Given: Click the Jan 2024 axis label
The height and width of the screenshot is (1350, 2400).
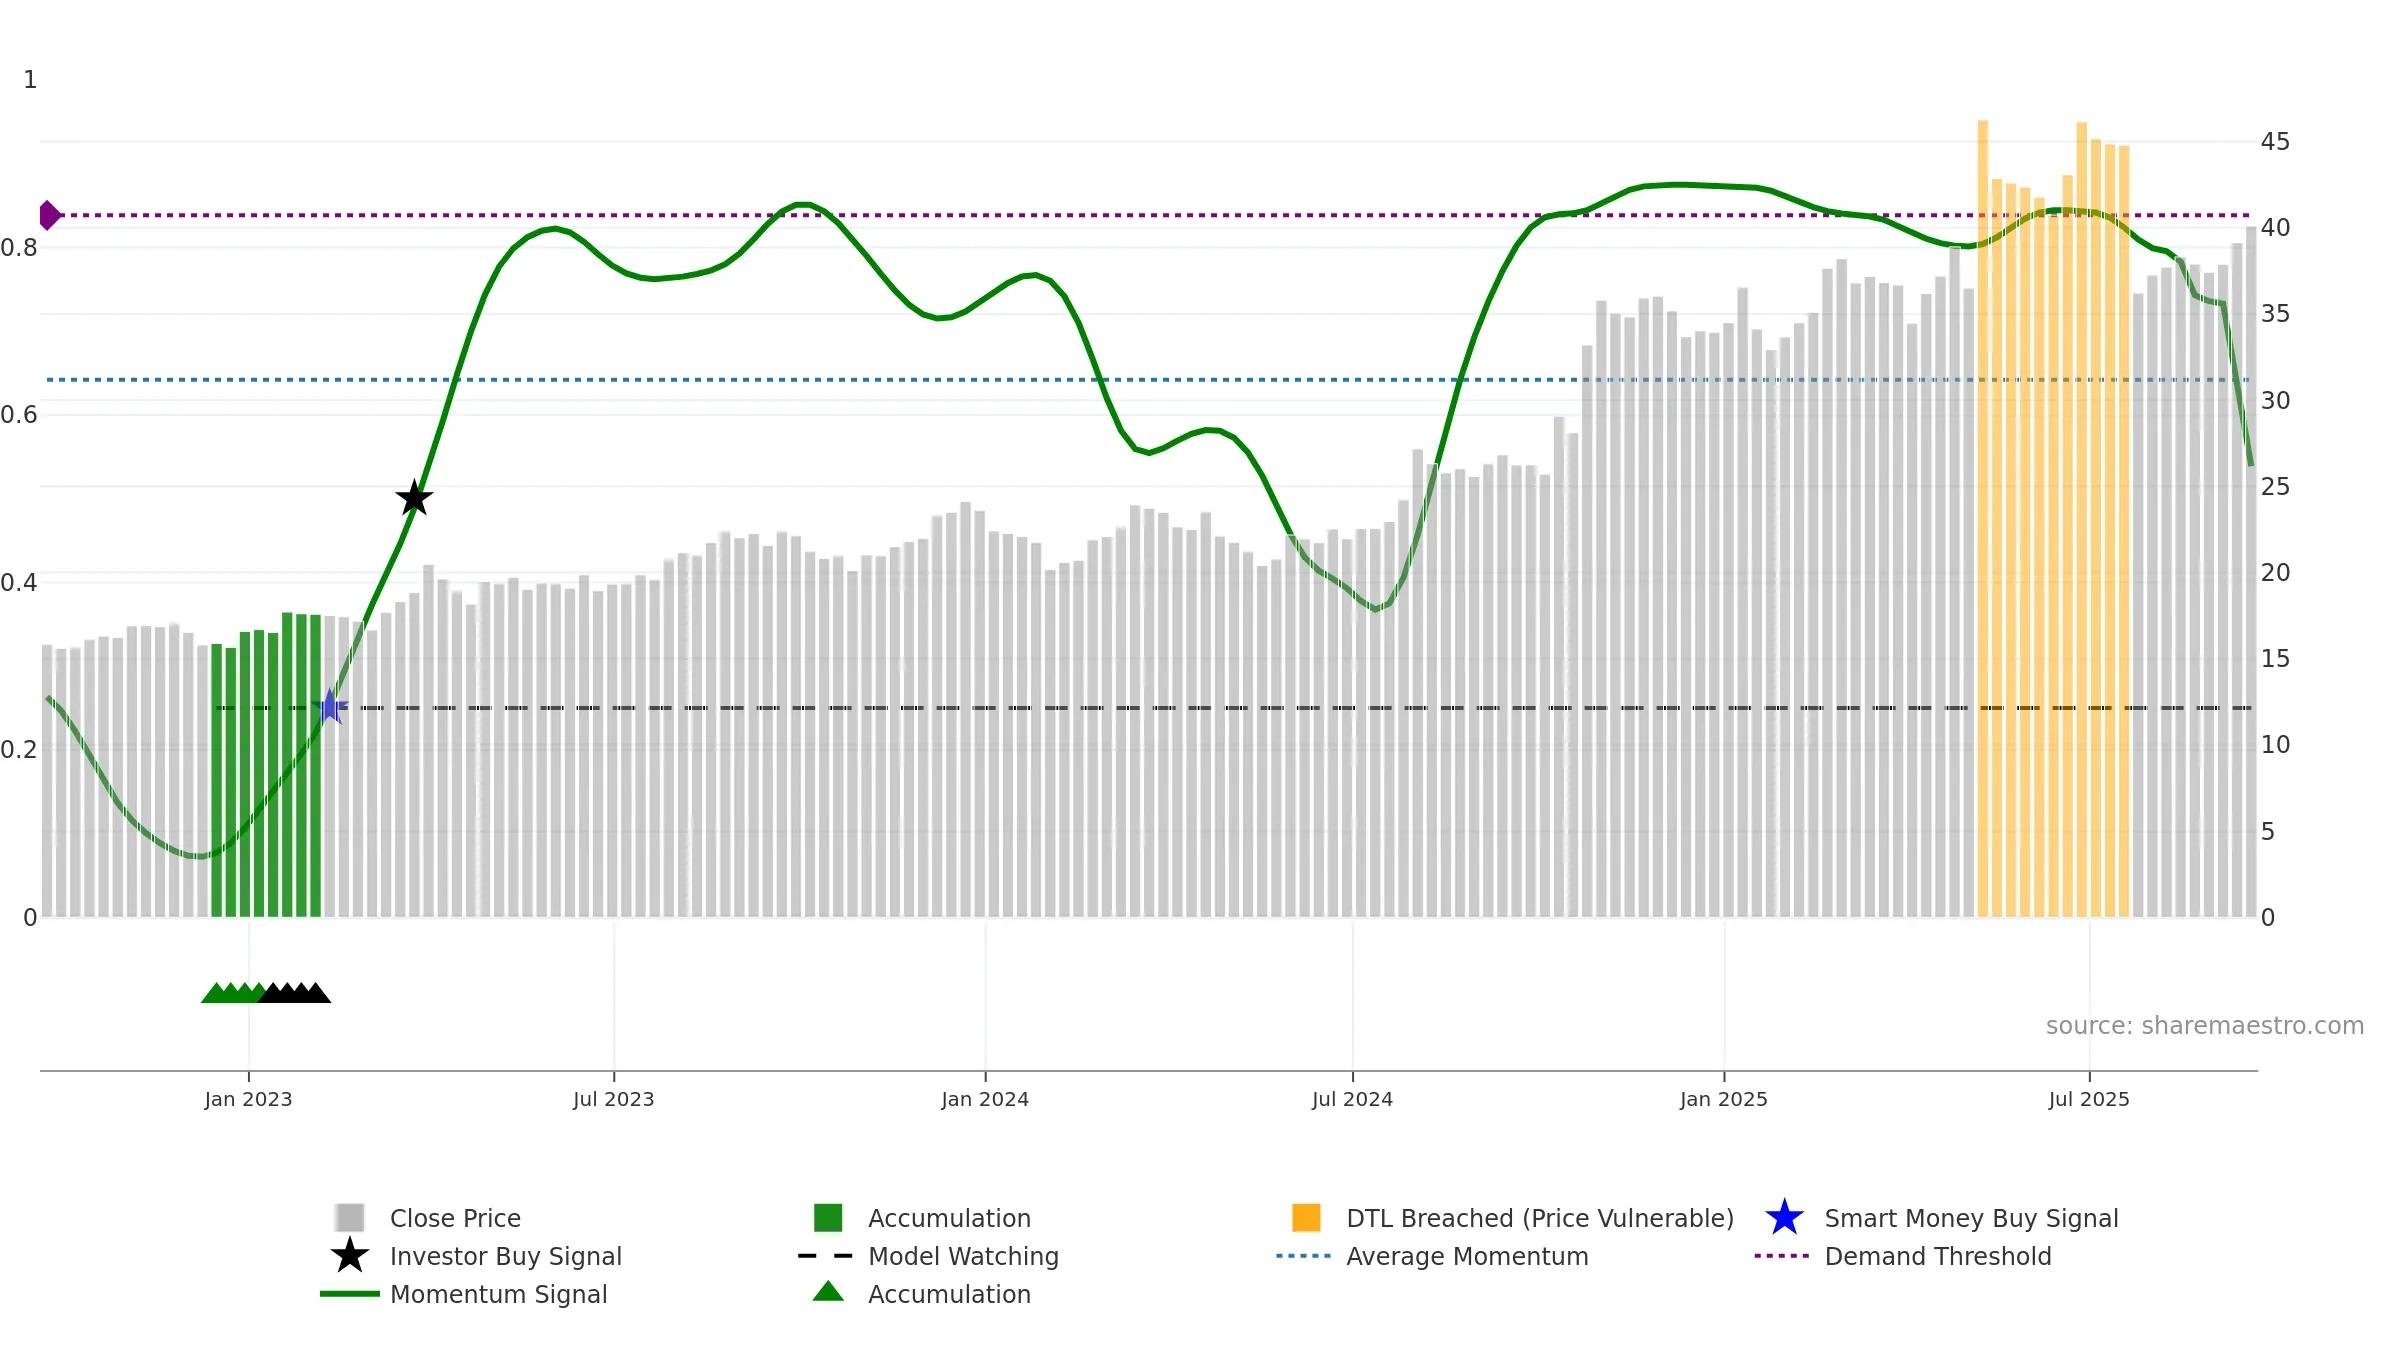Looking at the screenshot, I should coord(985,1099).
